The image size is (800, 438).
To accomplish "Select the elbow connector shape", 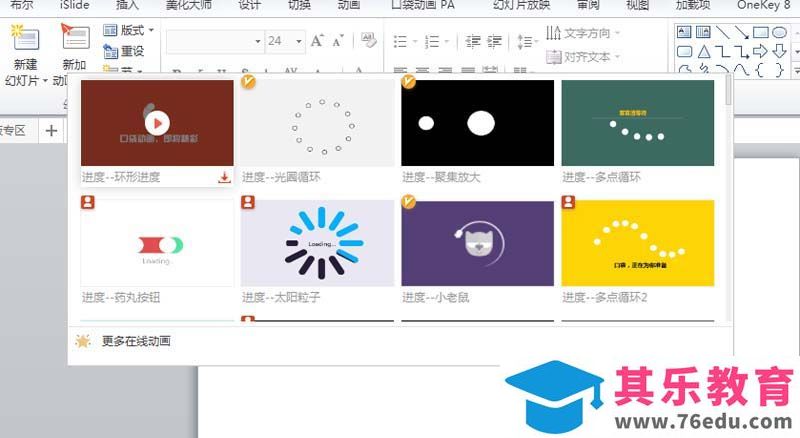I will pos(722,52).
